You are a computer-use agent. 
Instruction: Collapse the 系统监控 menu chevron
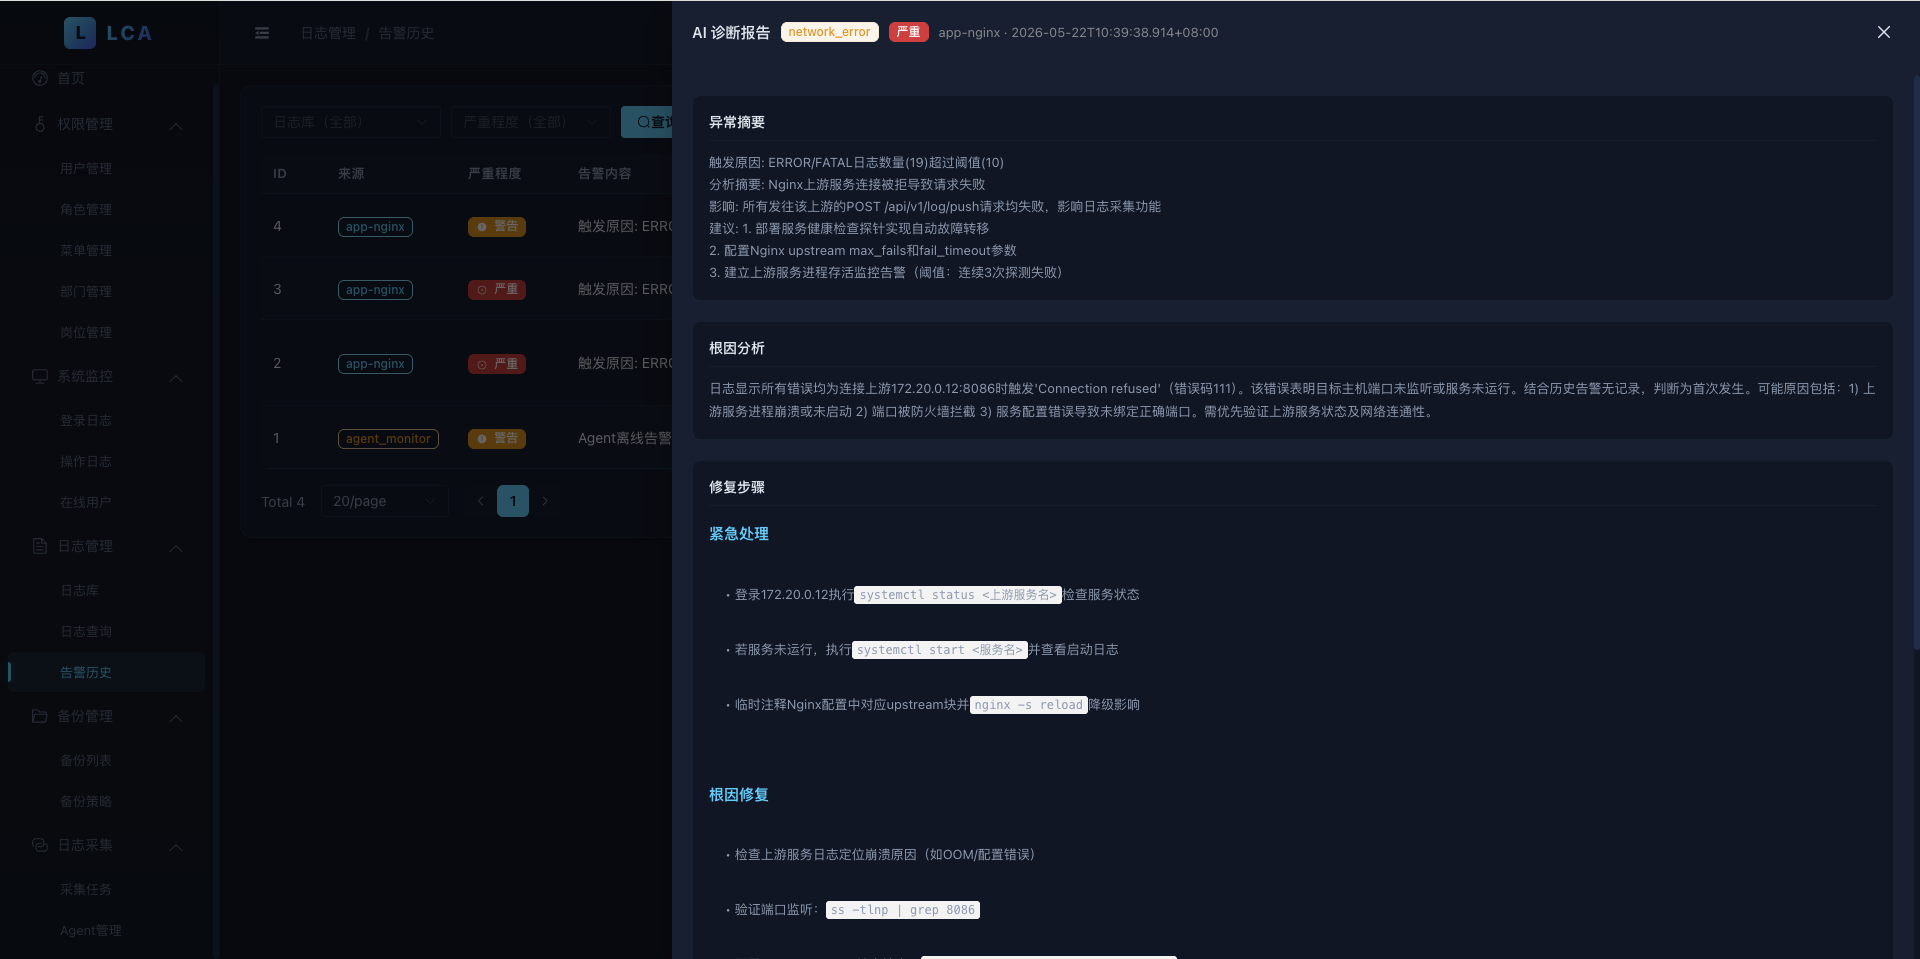tap(176, 378)
